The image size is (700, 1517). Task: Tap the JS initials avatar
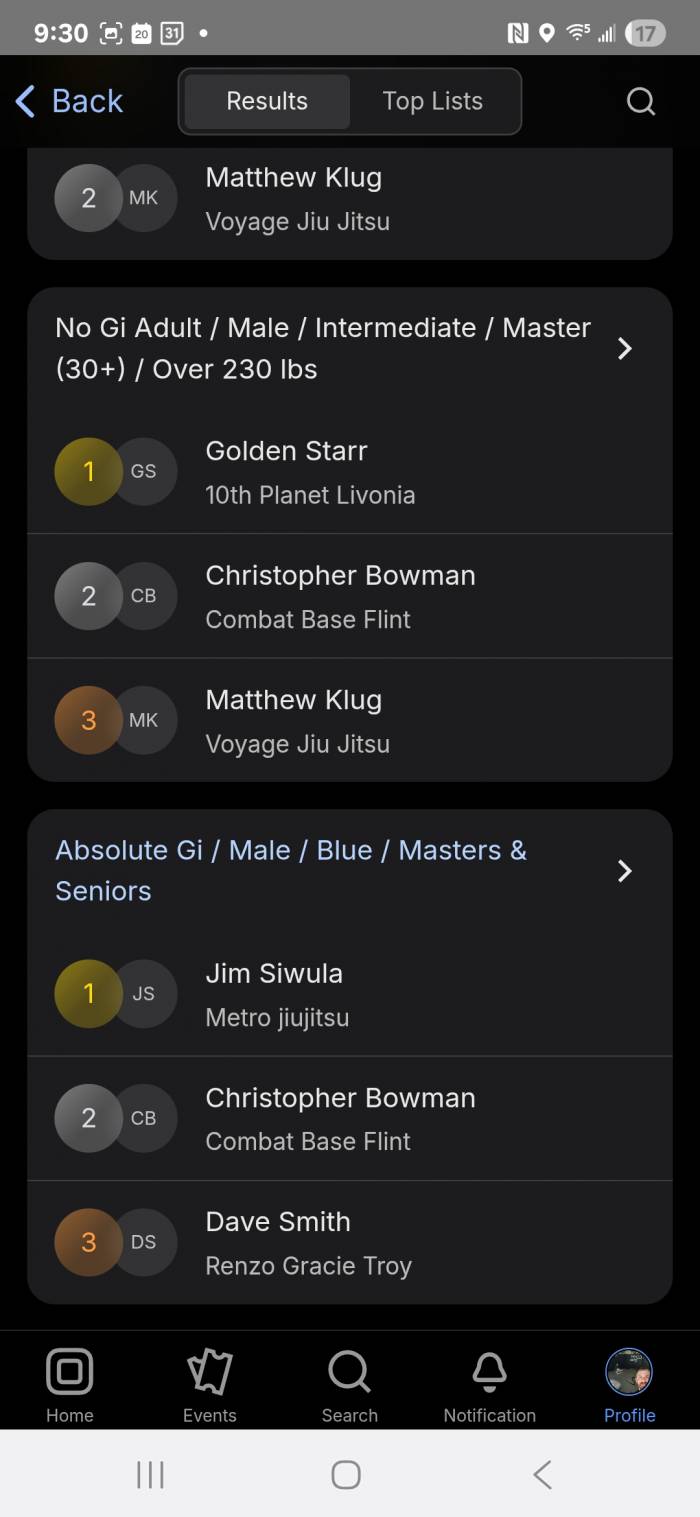(x=144, y=994)
